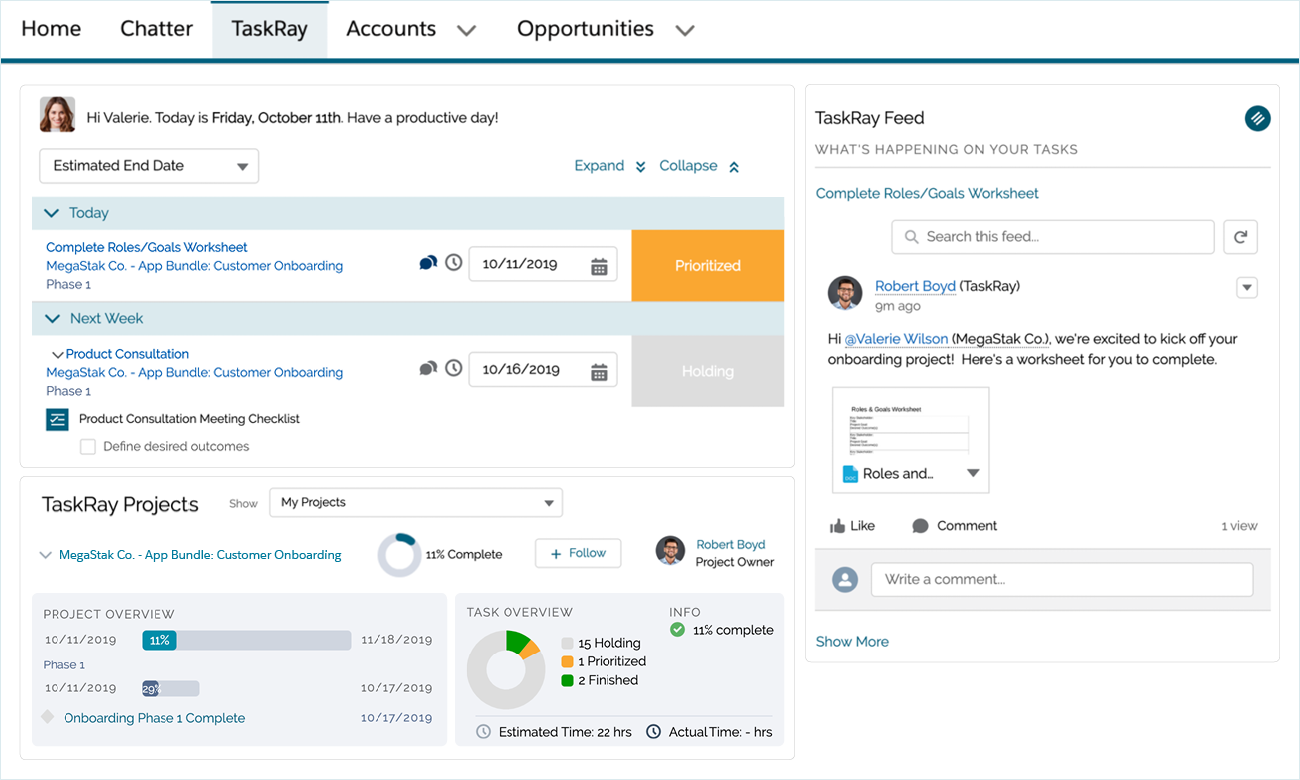Click the gray Holding status block

click(707, 371)
